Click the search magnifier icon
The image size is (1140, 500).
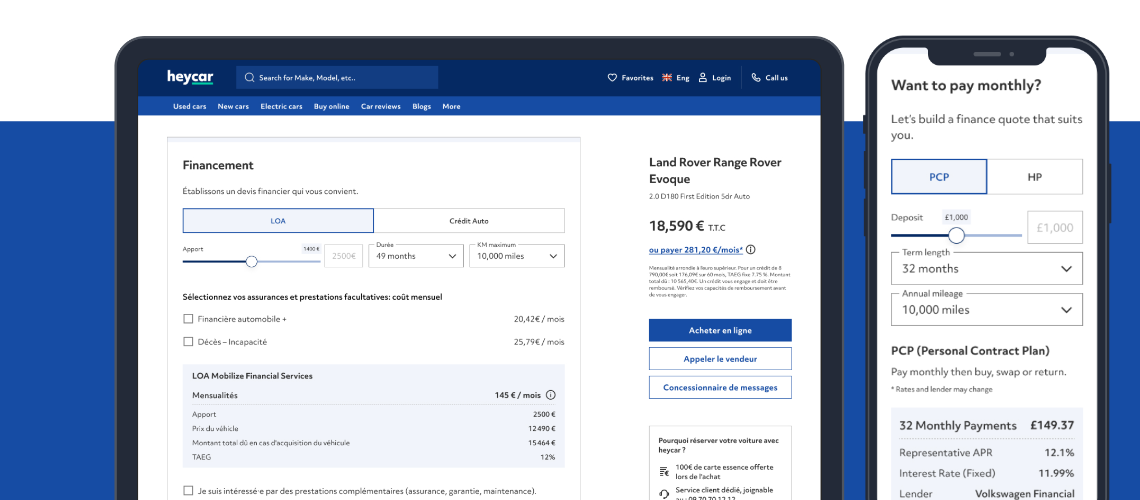coord(249,78)
